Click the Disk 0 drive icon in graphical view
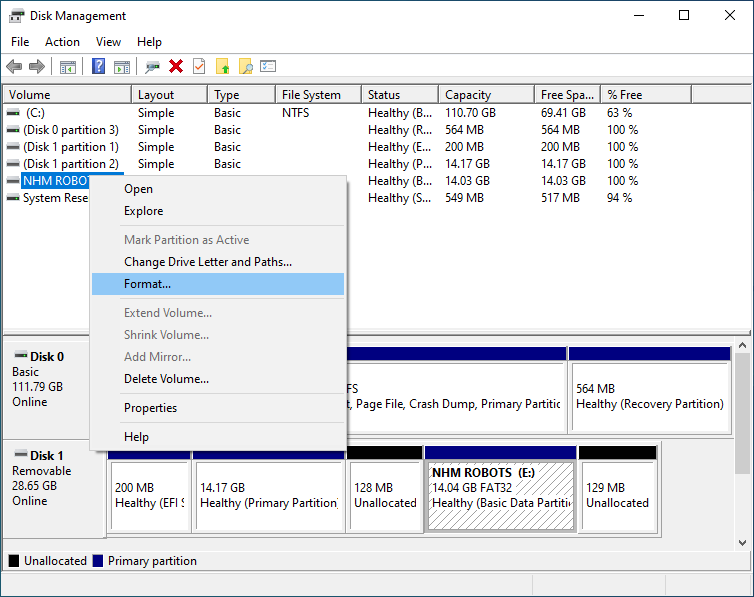 [21, 355]
